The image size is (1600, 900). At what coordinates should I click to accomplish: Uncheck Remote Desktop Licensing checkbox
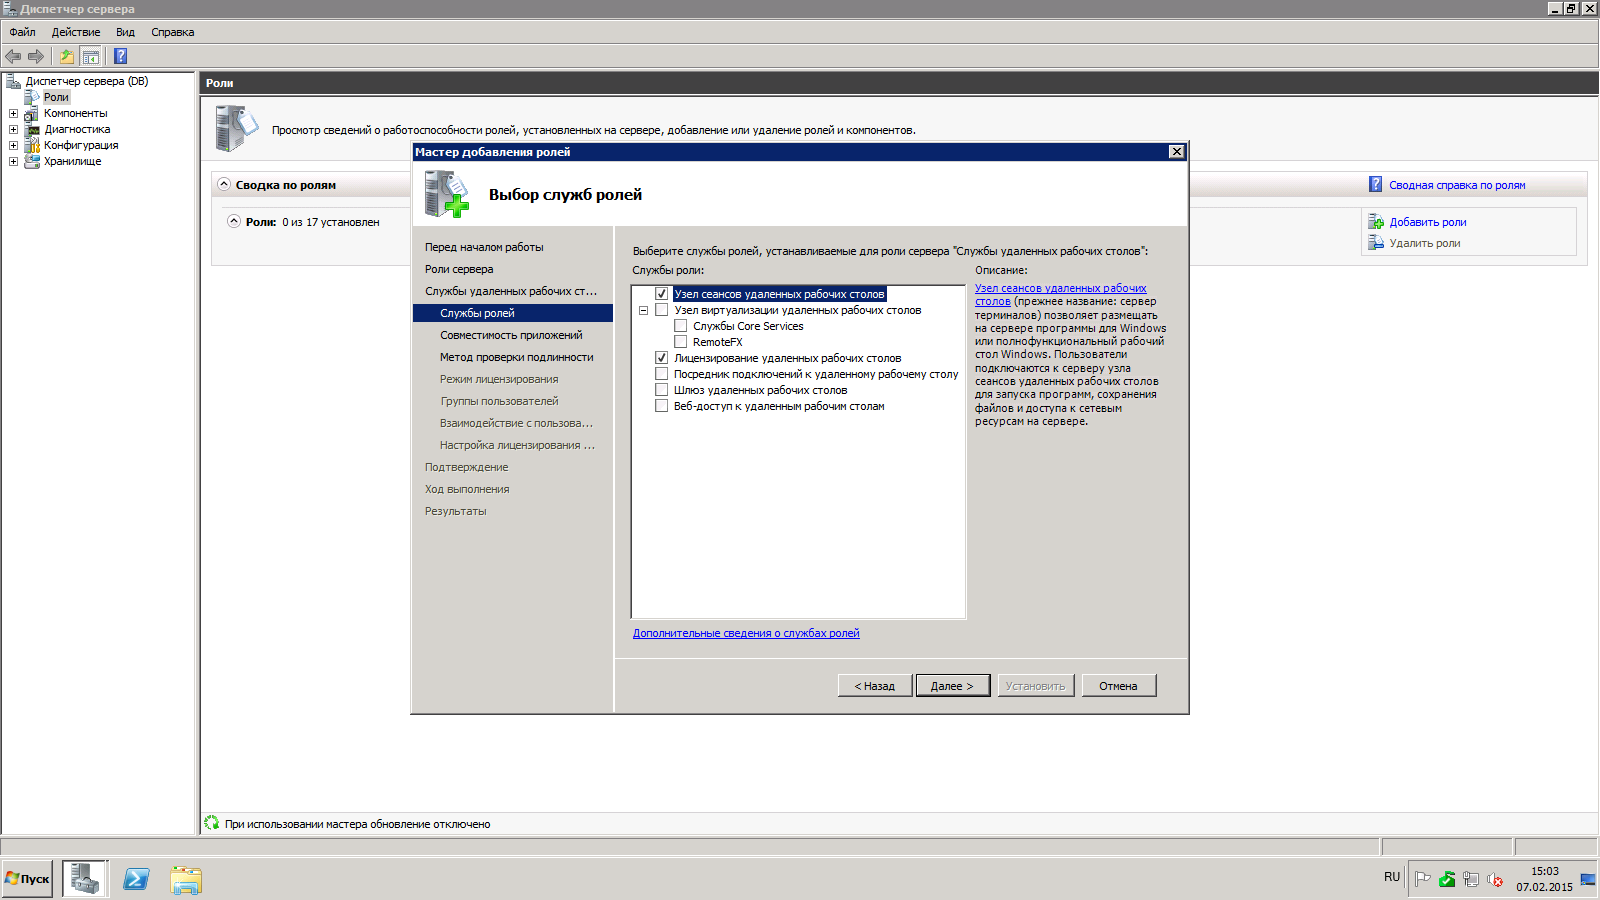click(x=661, y=358)
